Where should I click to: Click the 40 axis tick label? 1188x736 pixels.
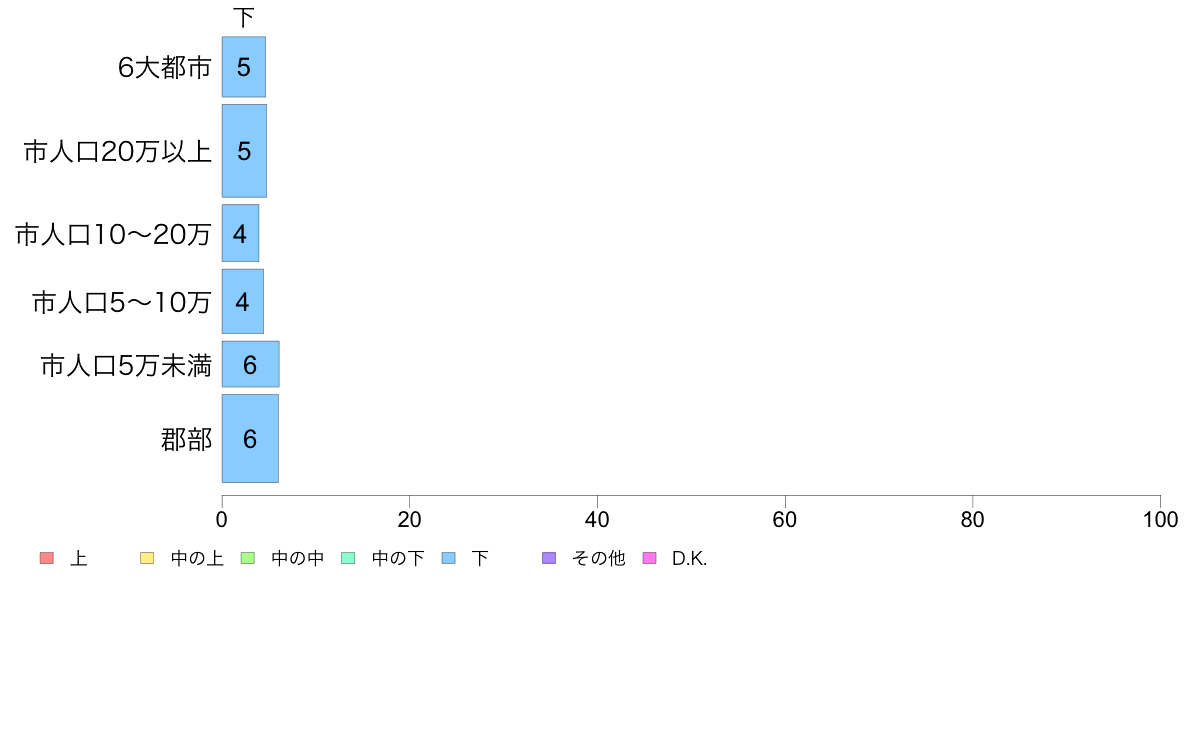tap(597, 519)
